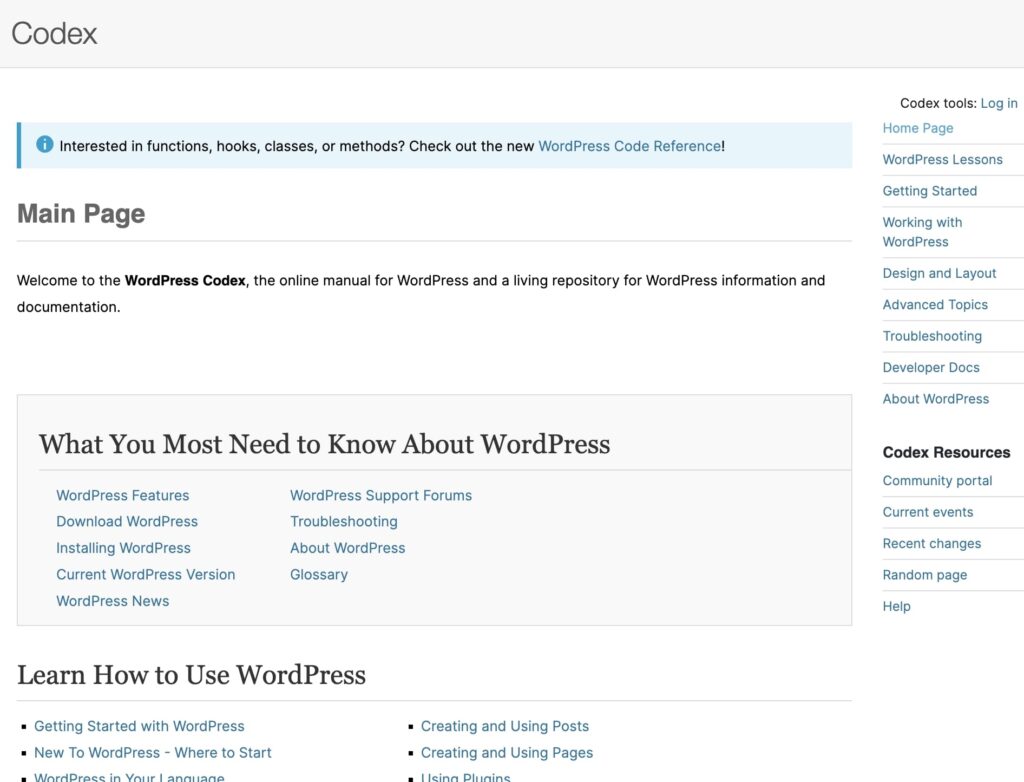Click New To WordPress - Where to Start
Image resolution: width=1024 pixels, height=782 pixels.
coord(153,753)
